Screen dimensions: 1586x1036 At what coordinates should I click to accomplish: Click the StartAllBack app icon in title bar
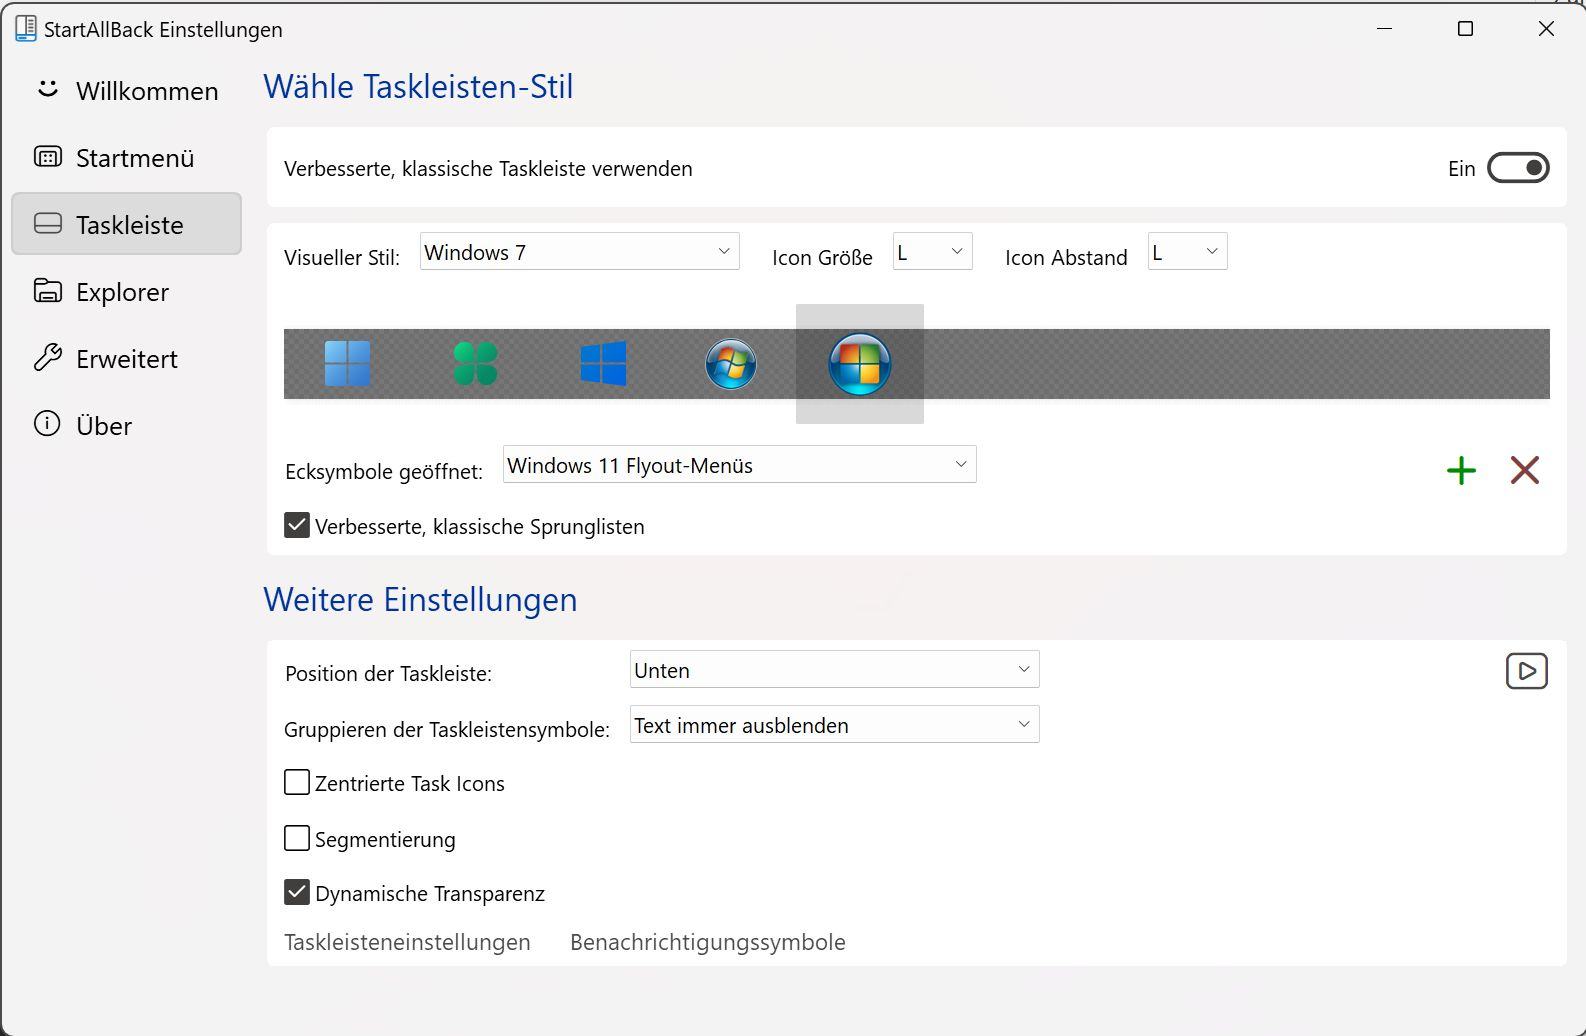click(26, 29)
